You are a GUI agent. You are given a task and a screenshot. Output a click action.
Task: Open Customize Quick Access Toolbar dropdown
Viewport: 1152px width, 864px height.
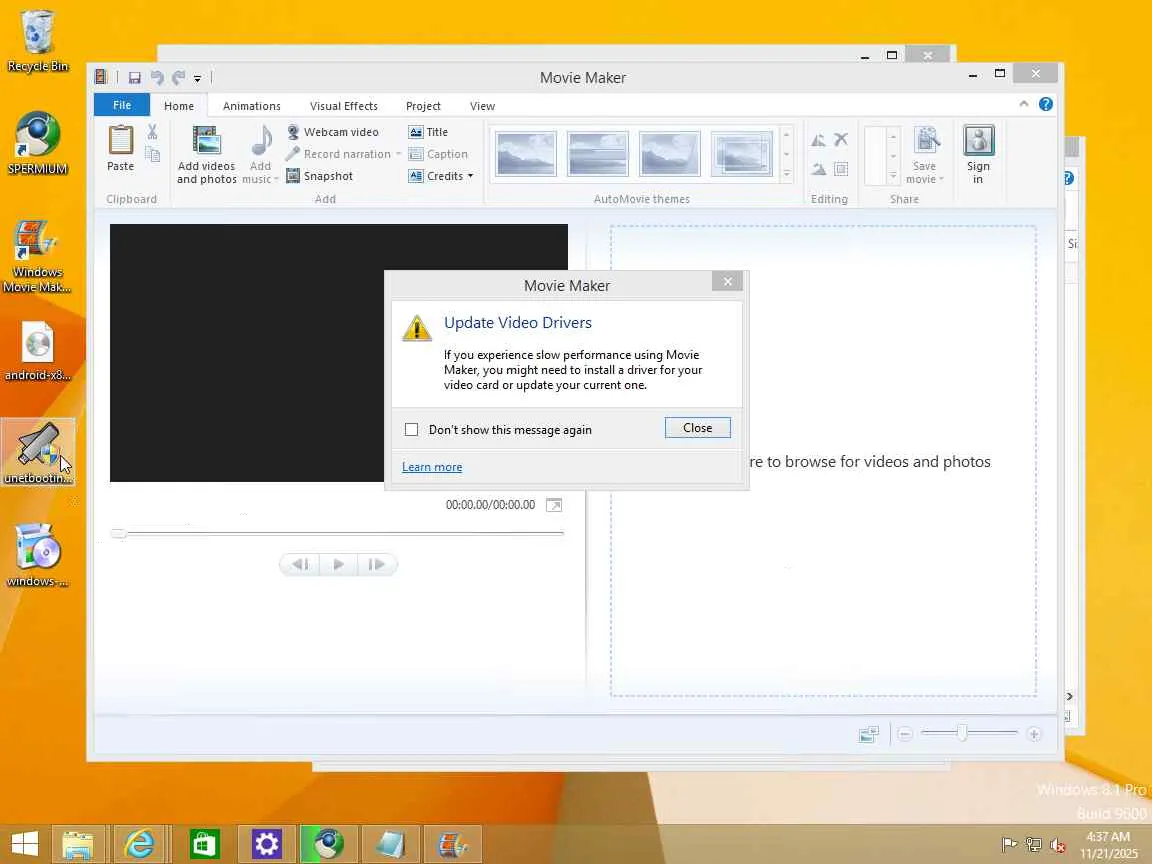198,79
